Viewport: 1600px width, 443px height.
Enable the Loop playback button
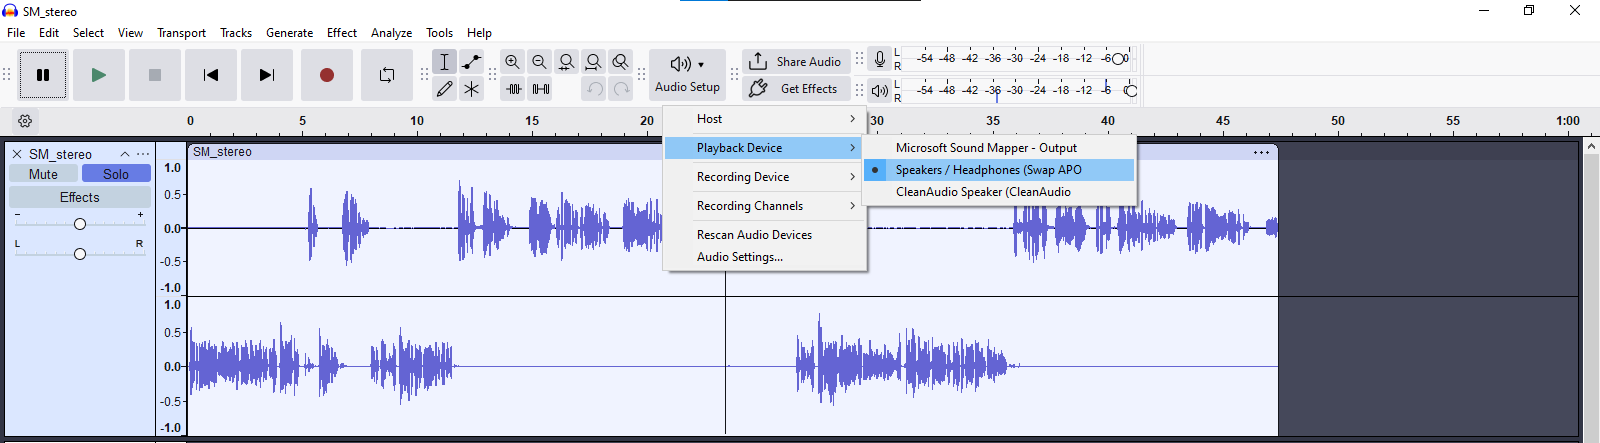[x=386, y=75]
